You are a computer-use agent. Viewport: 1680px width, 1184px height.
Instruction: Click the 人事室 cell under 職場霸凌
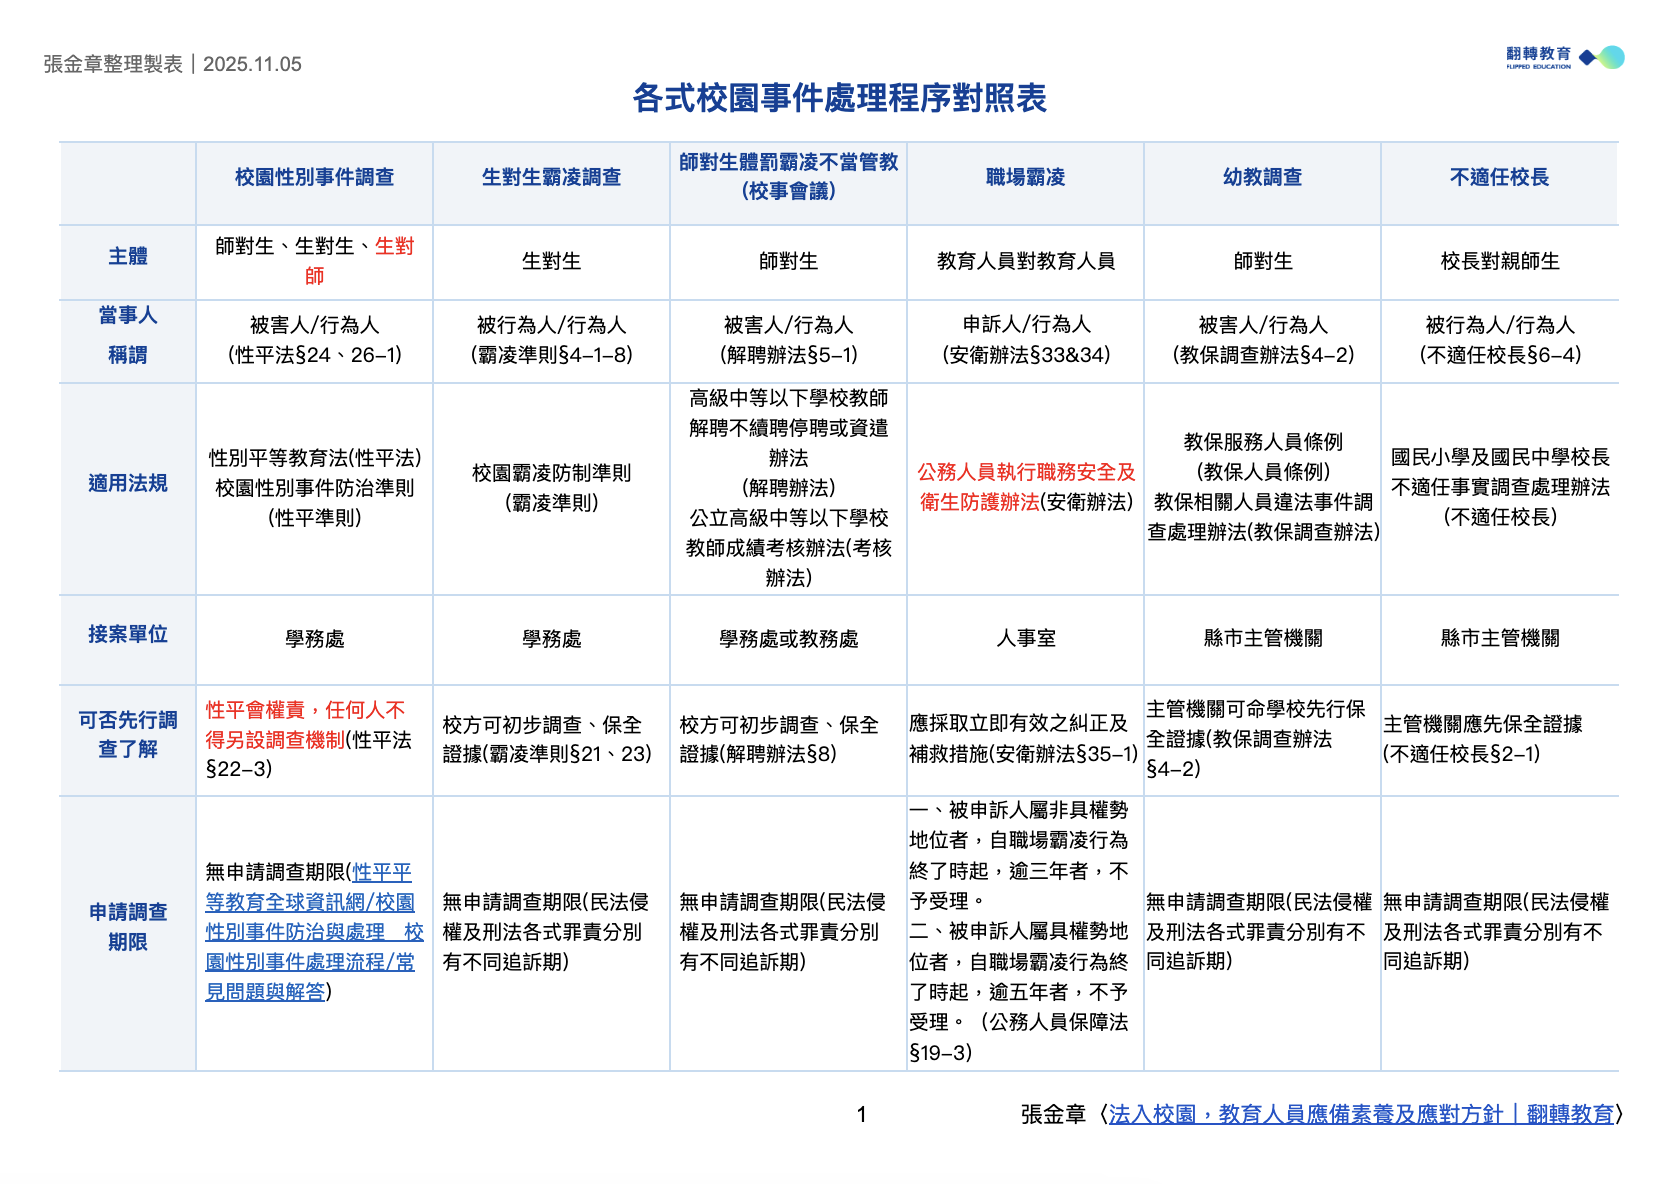coord(1024,636)
